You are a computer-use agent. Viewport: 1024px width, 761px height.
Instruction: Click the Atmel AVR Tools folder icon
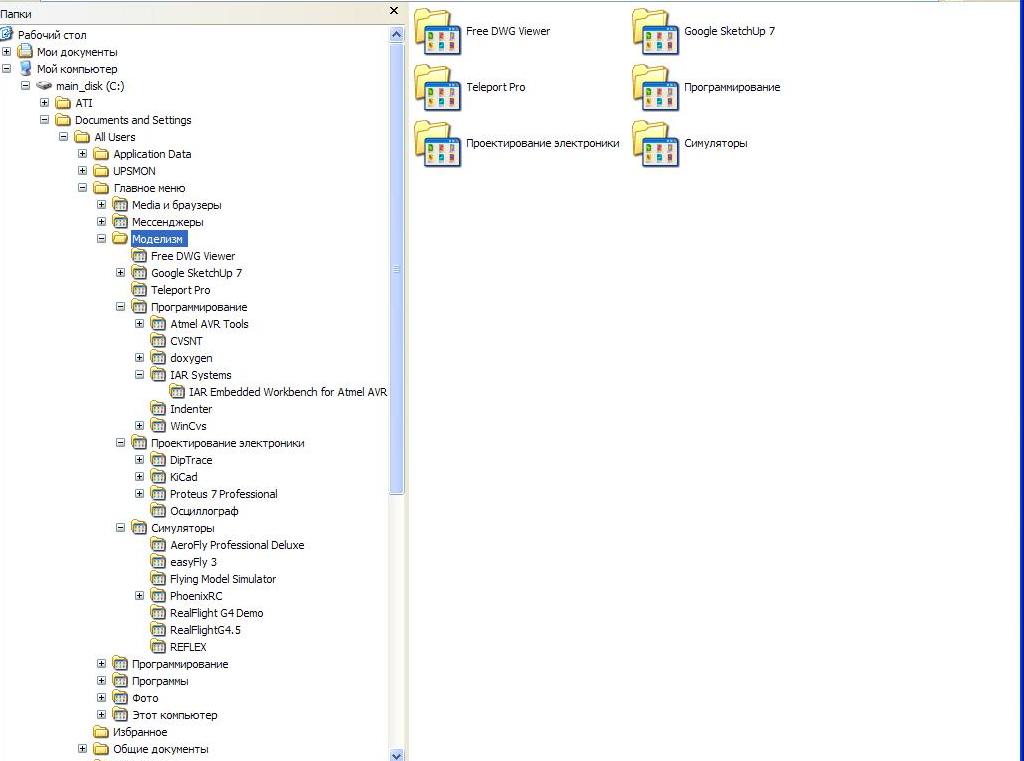tap(158, 323)
